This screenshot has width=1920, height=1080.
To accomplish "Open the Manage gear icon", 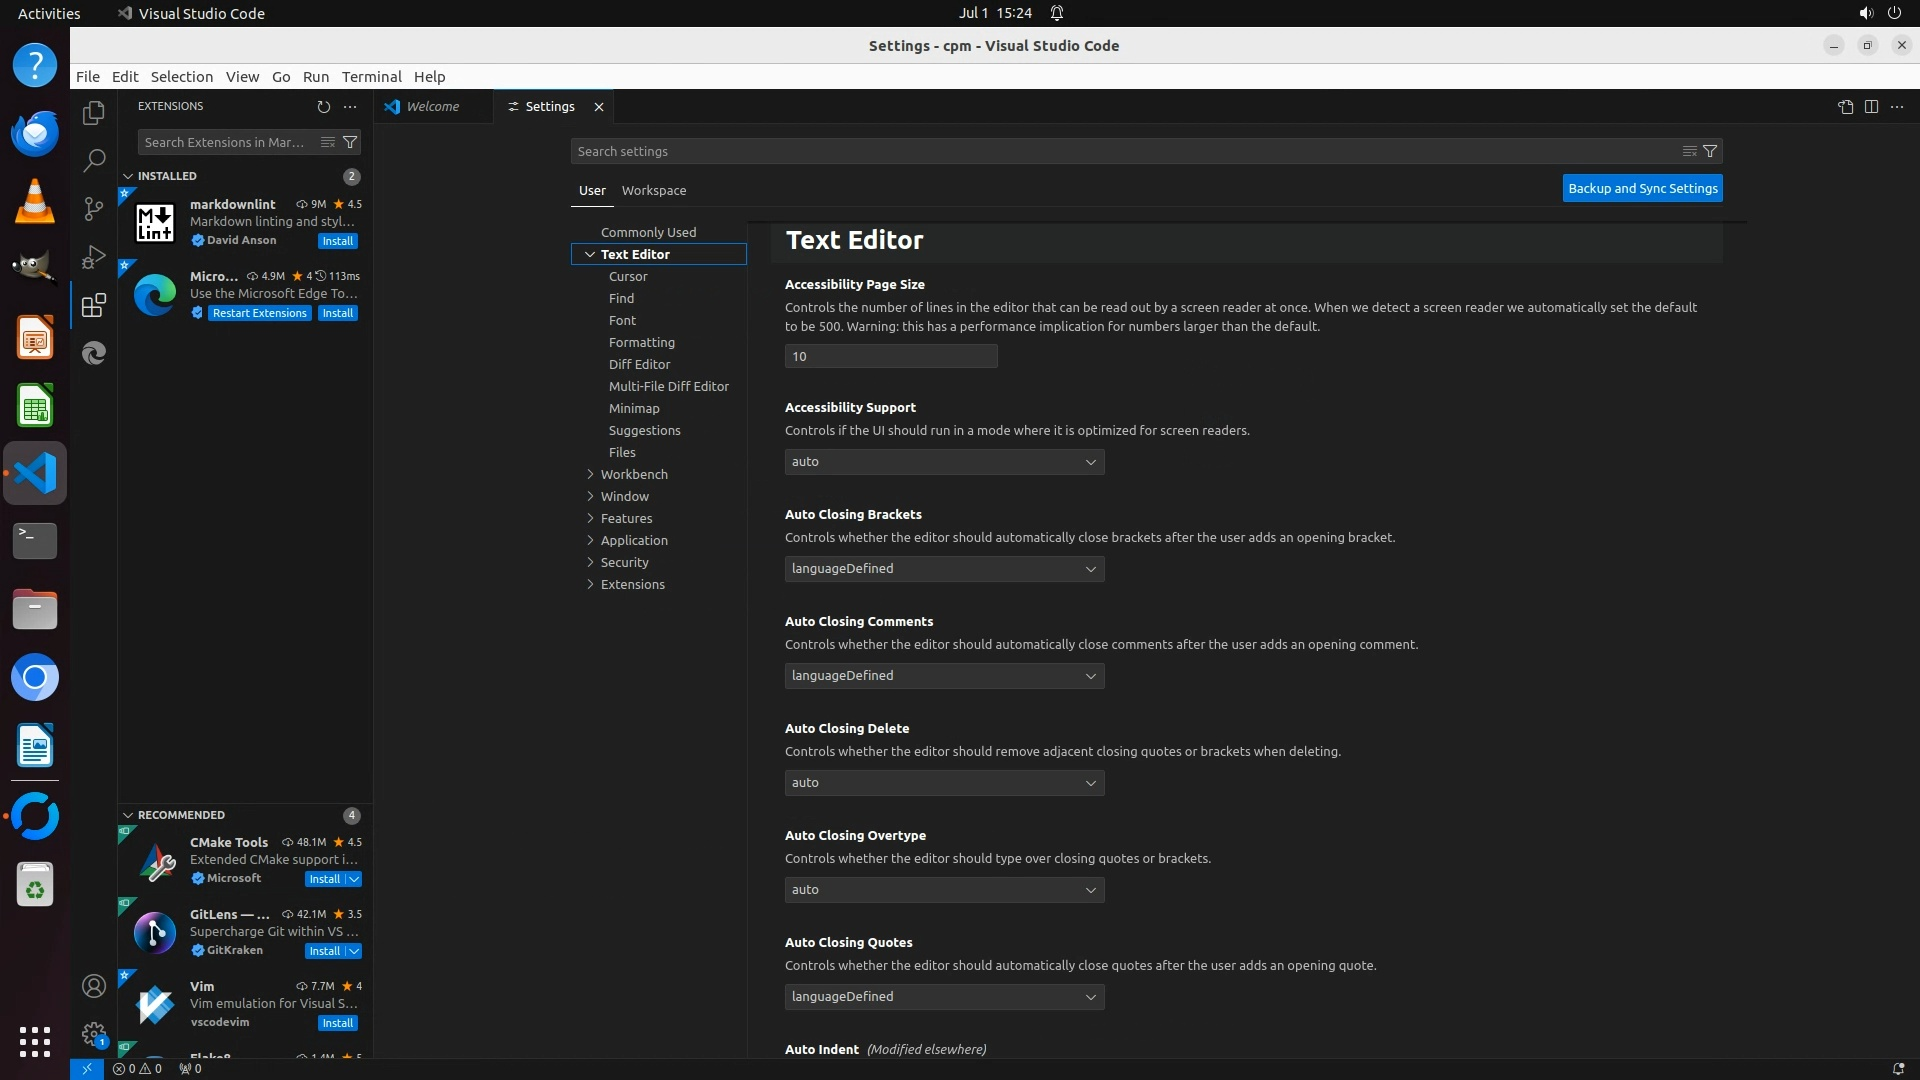I will pos(94,1033).
